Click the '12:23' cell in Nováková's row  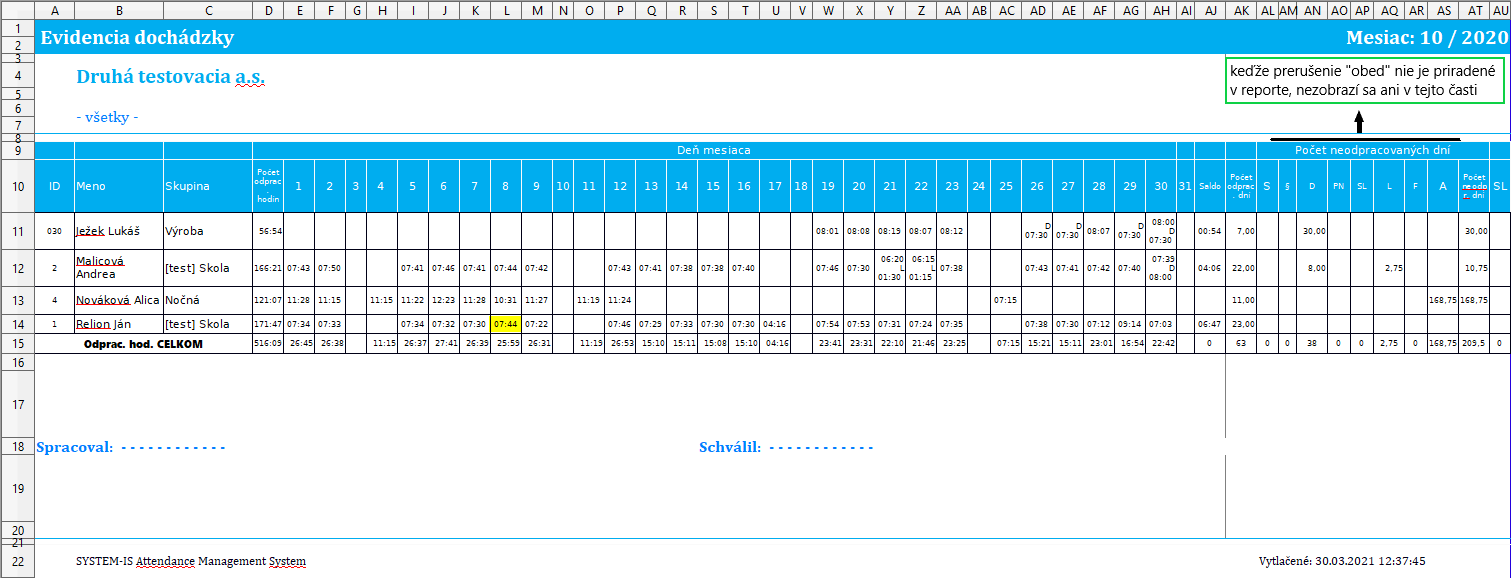pos(444,300)
